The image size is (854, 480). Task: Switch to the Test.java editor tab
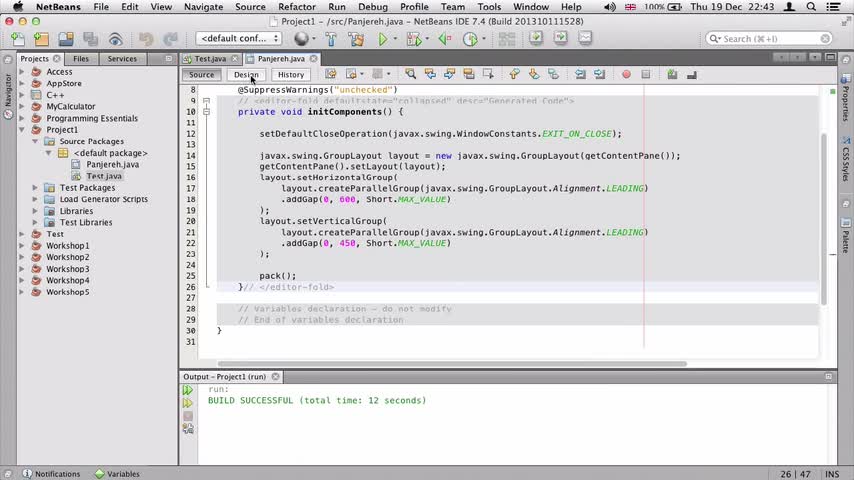[x=210, y=58]
